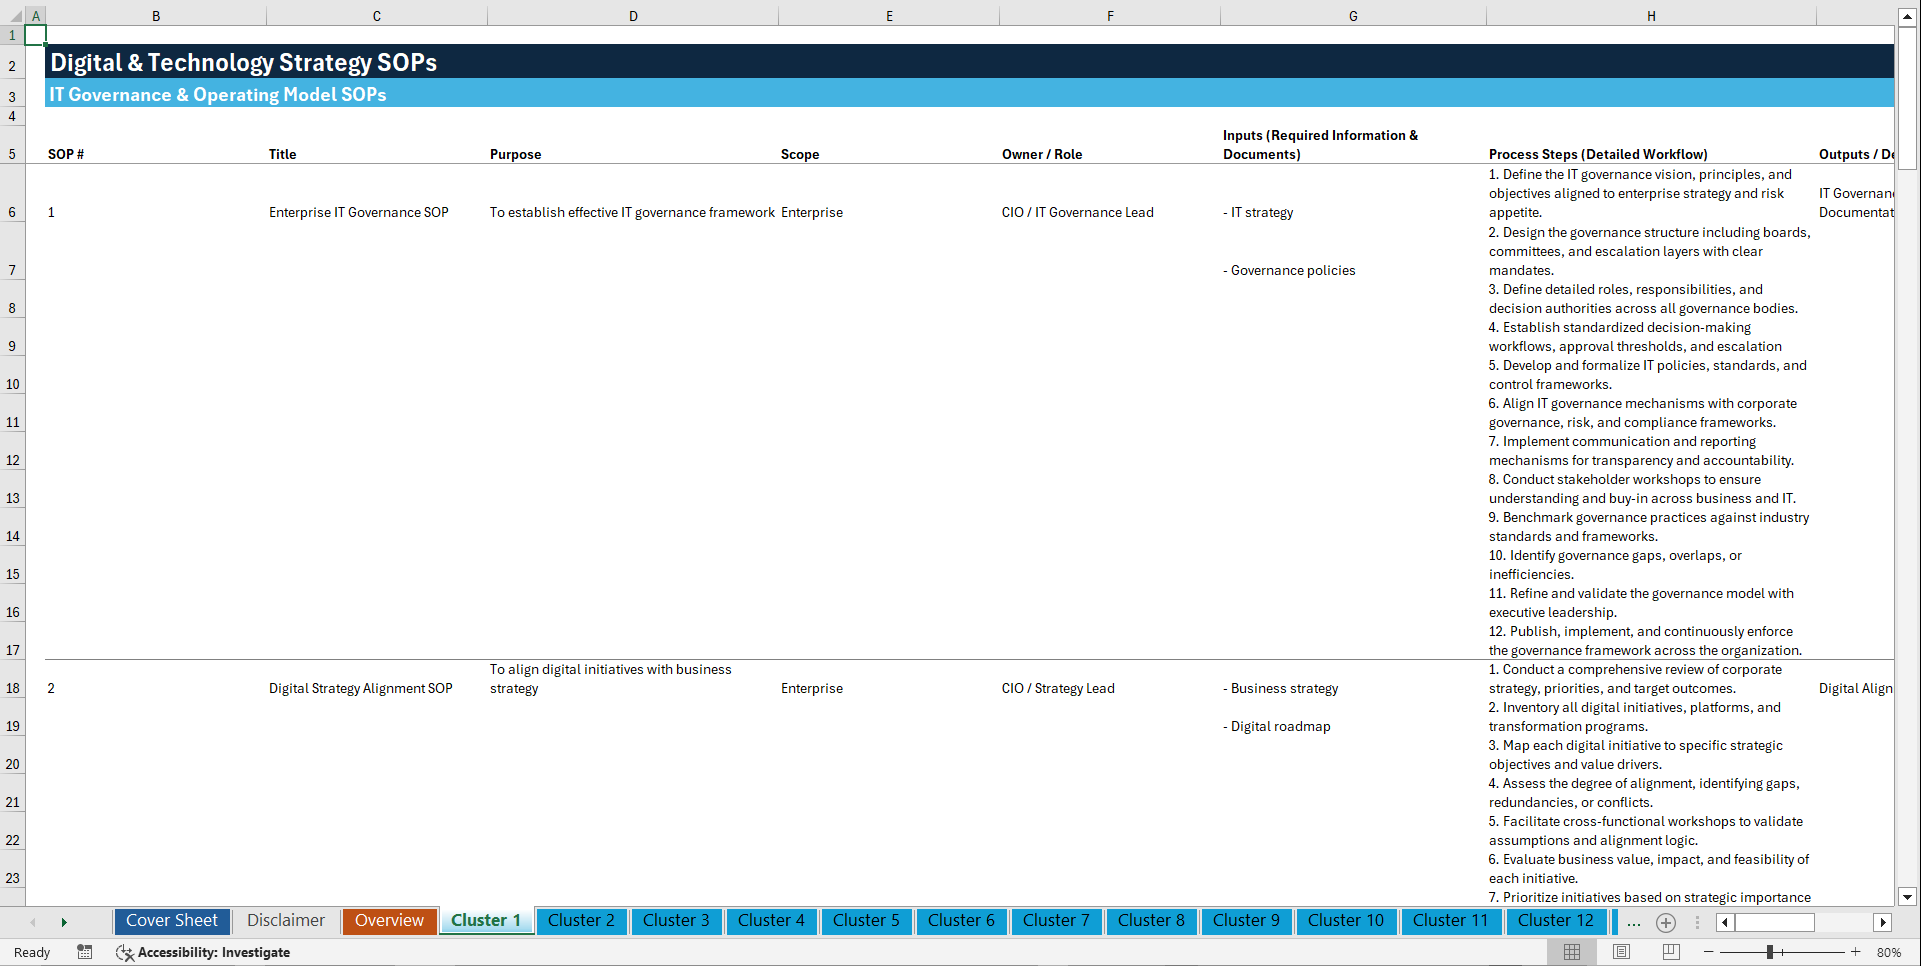This screenshot has height=966, width=1921.
Task: Click the macro recording status bar icon
Action: [x=85, y=952]
